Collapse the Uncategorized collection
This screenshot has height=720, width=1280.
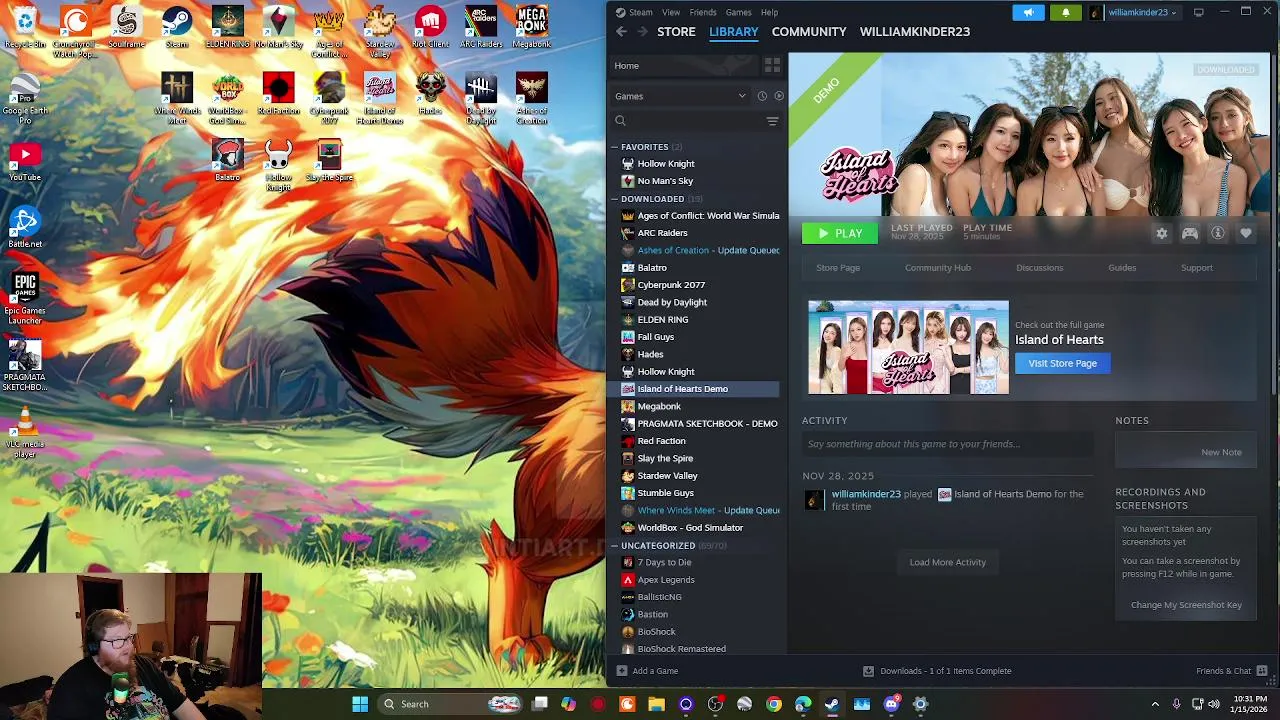click(614, 546)
